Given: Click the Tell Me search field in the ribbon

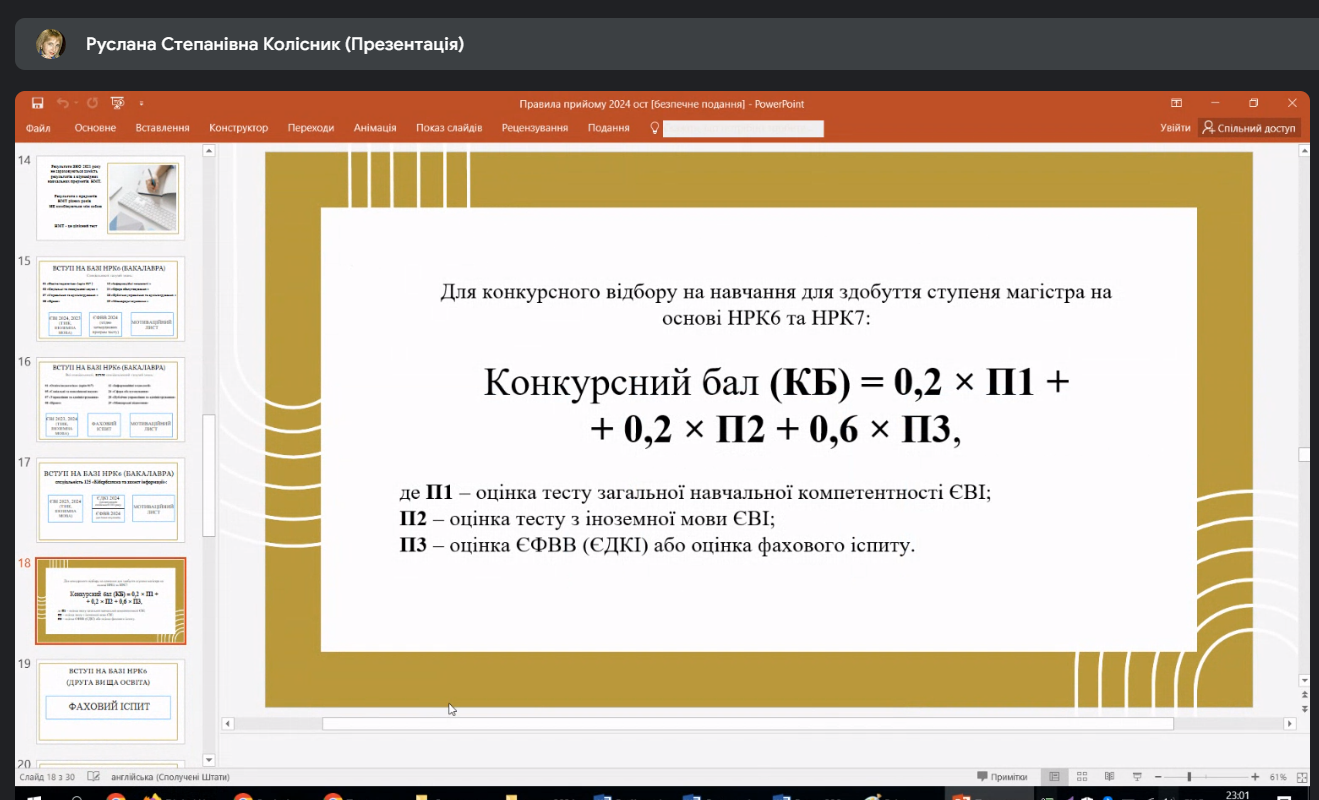Looking at the screenshot, I should click(x=743, y=128).
